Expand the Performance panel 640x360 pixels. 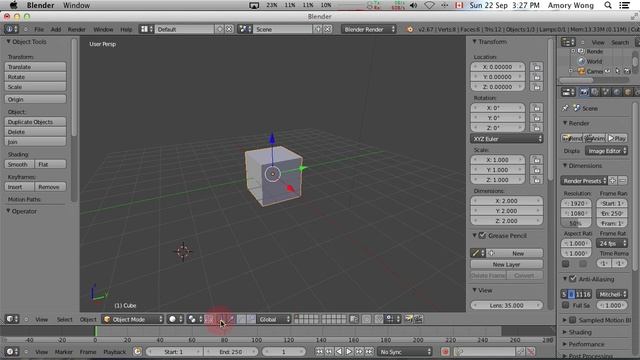(x=586, y=344)
